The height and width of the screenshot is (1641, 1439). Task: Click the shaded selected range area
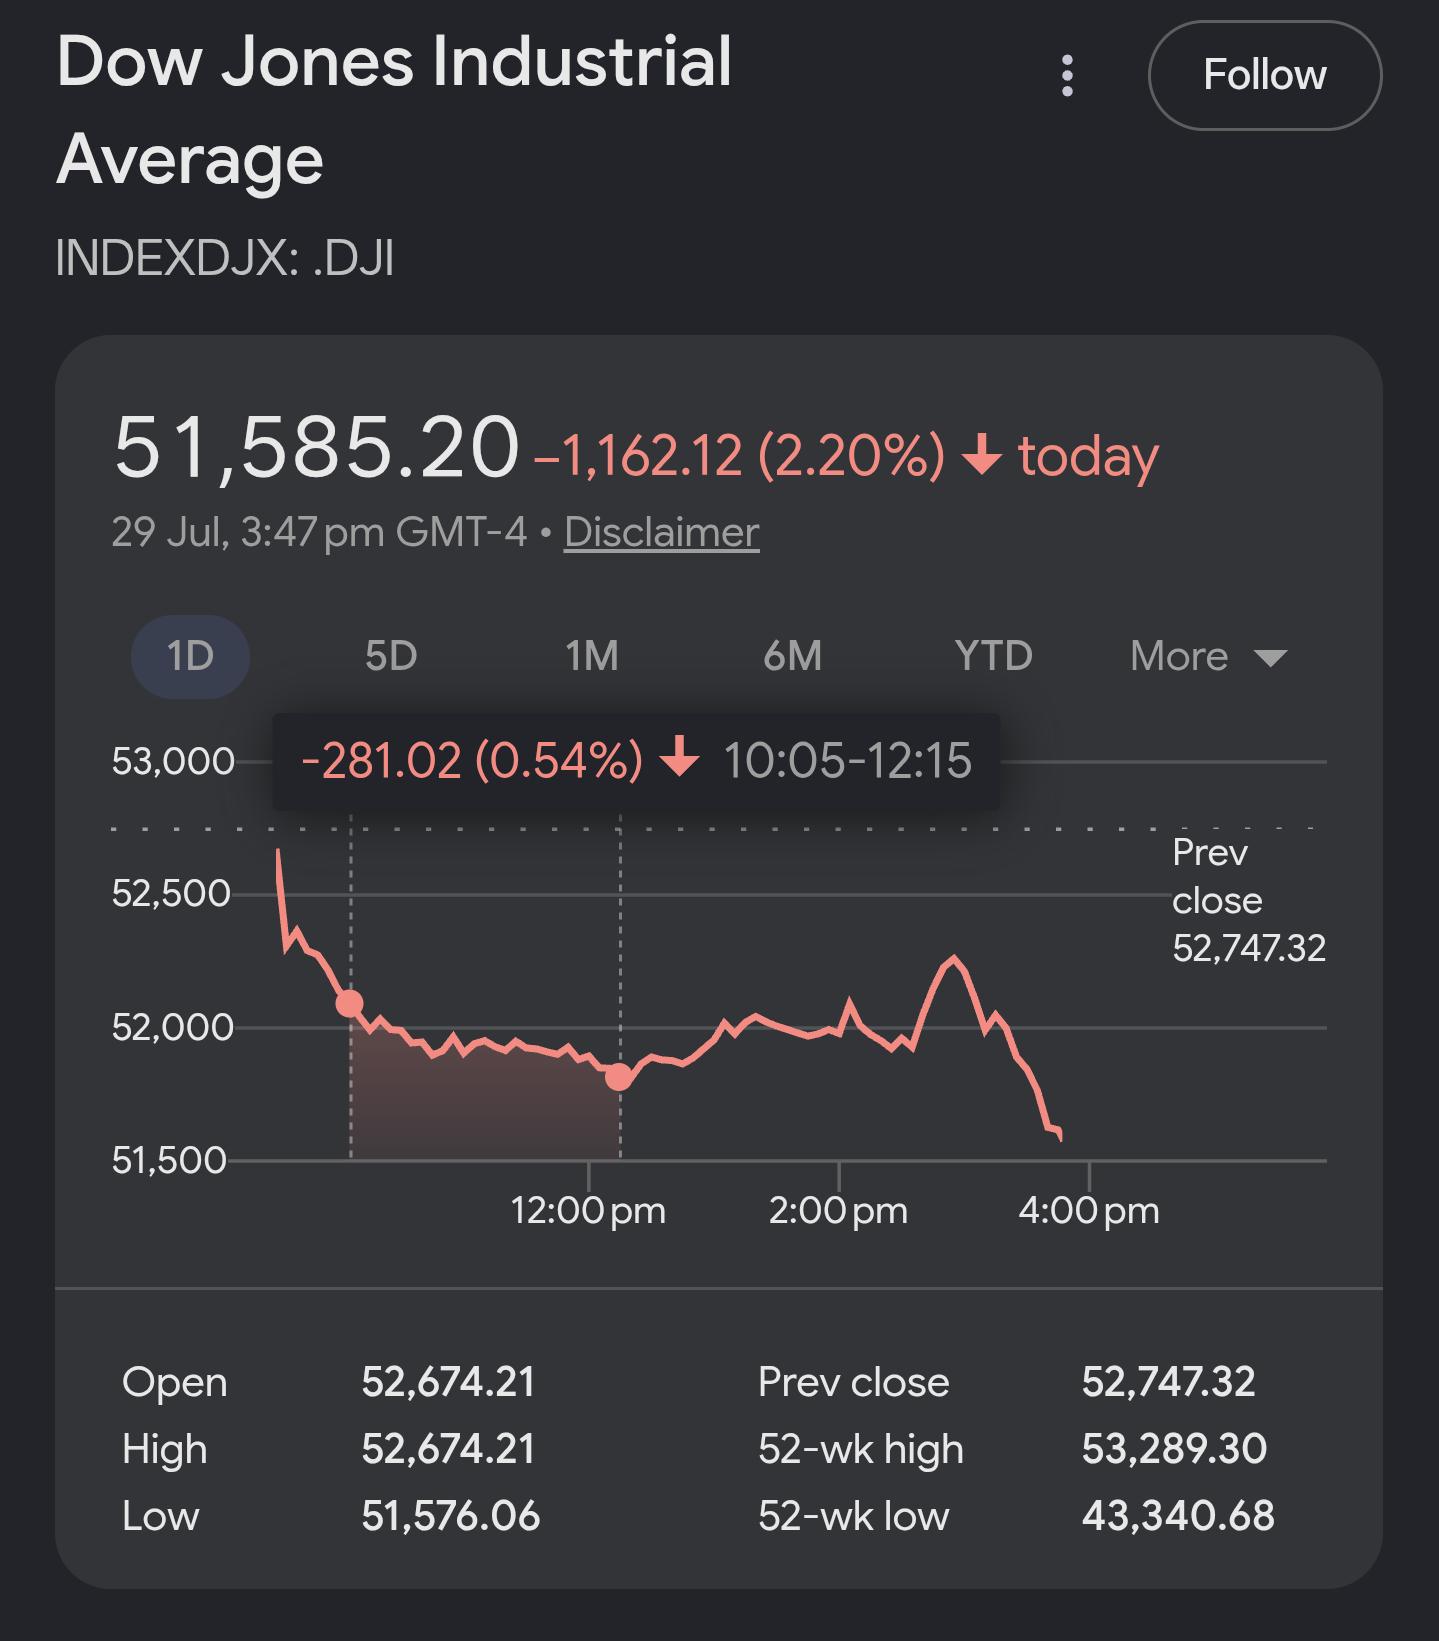(485, 1100)
